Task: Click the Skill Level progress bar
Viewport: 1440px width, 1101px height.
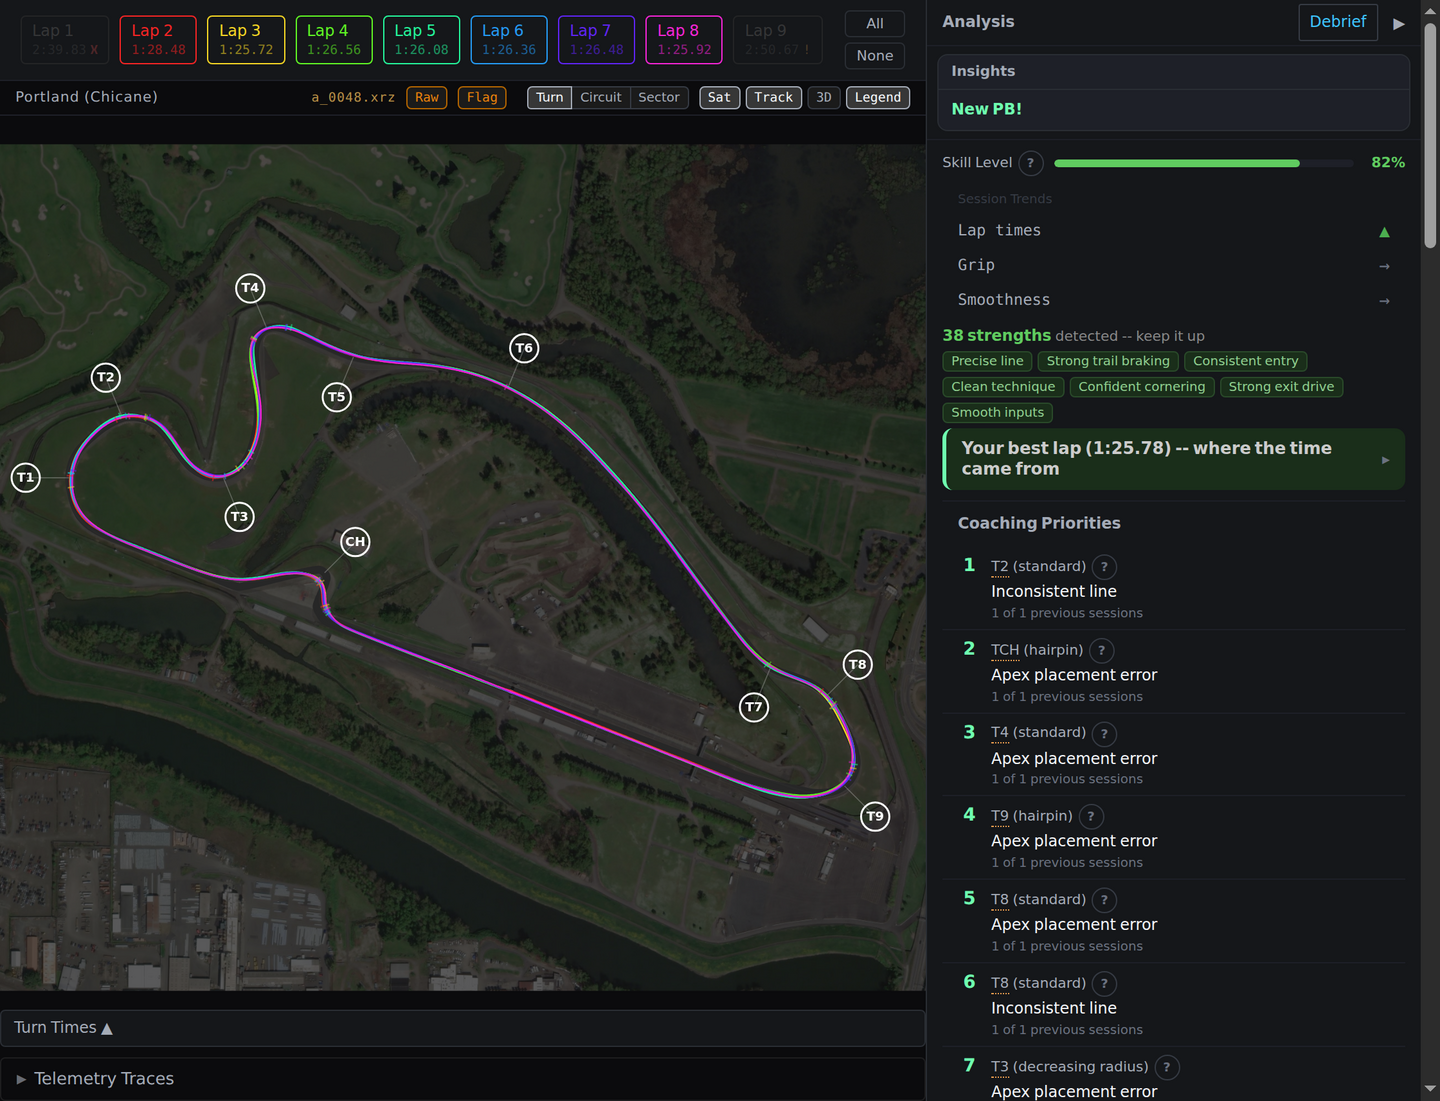Action: pos(1204,162)
